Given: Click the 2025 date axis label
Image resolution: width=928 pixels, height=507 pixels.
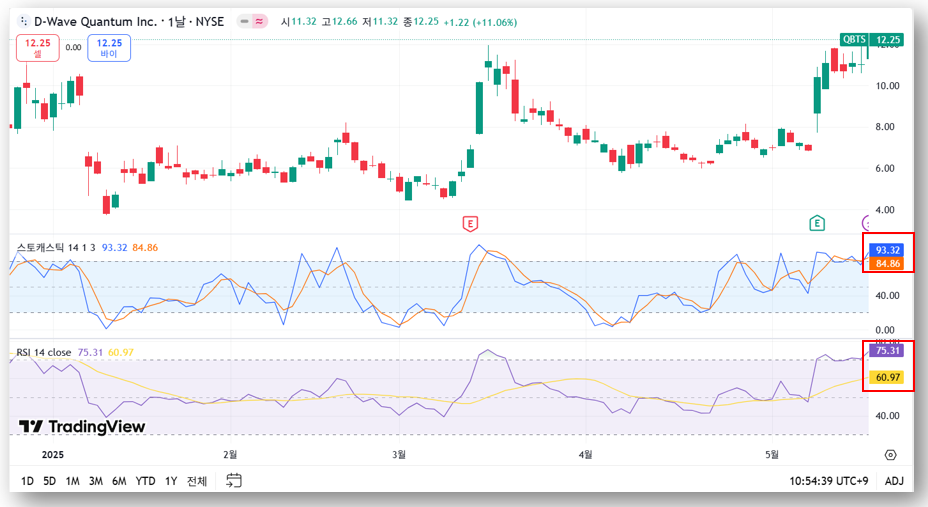Looking at the screenshot, I should click(53, 454).
